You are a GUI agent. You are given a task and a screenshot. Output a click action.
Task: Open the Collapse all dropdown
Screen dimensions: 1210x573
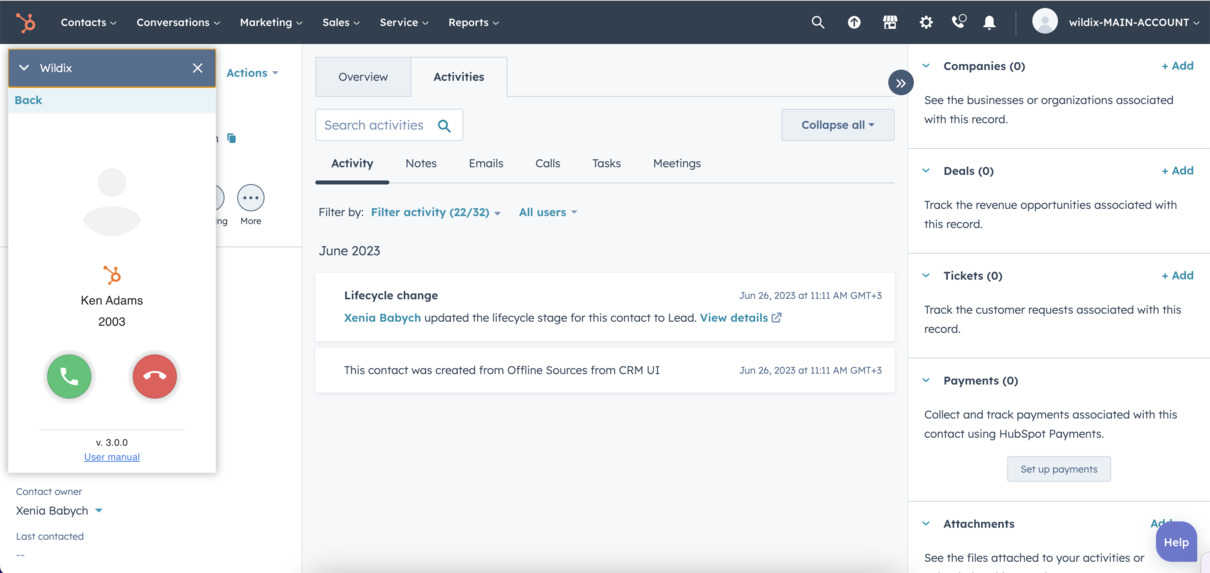[x=837, y=125]
